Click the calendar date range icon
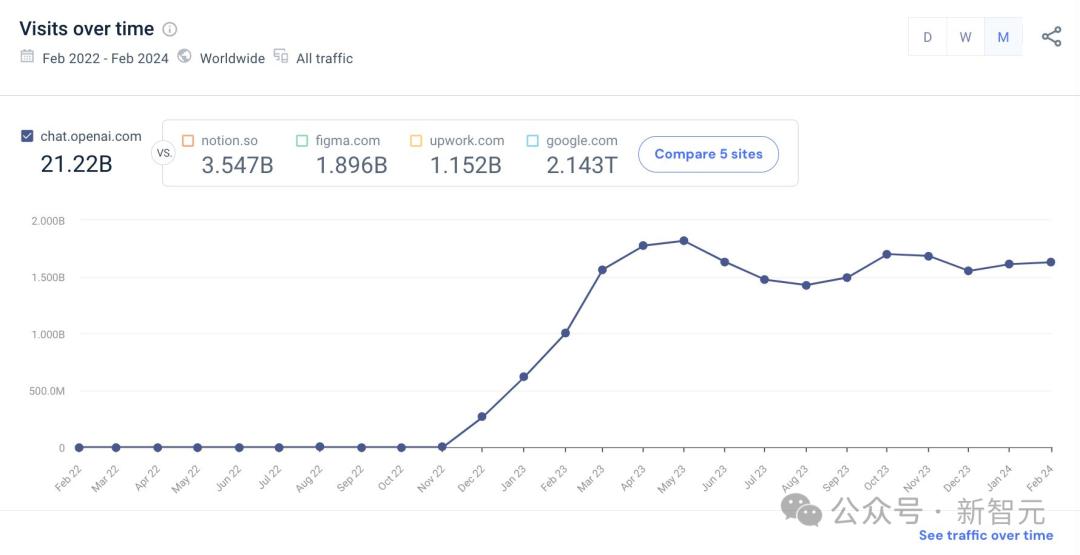 27,57
